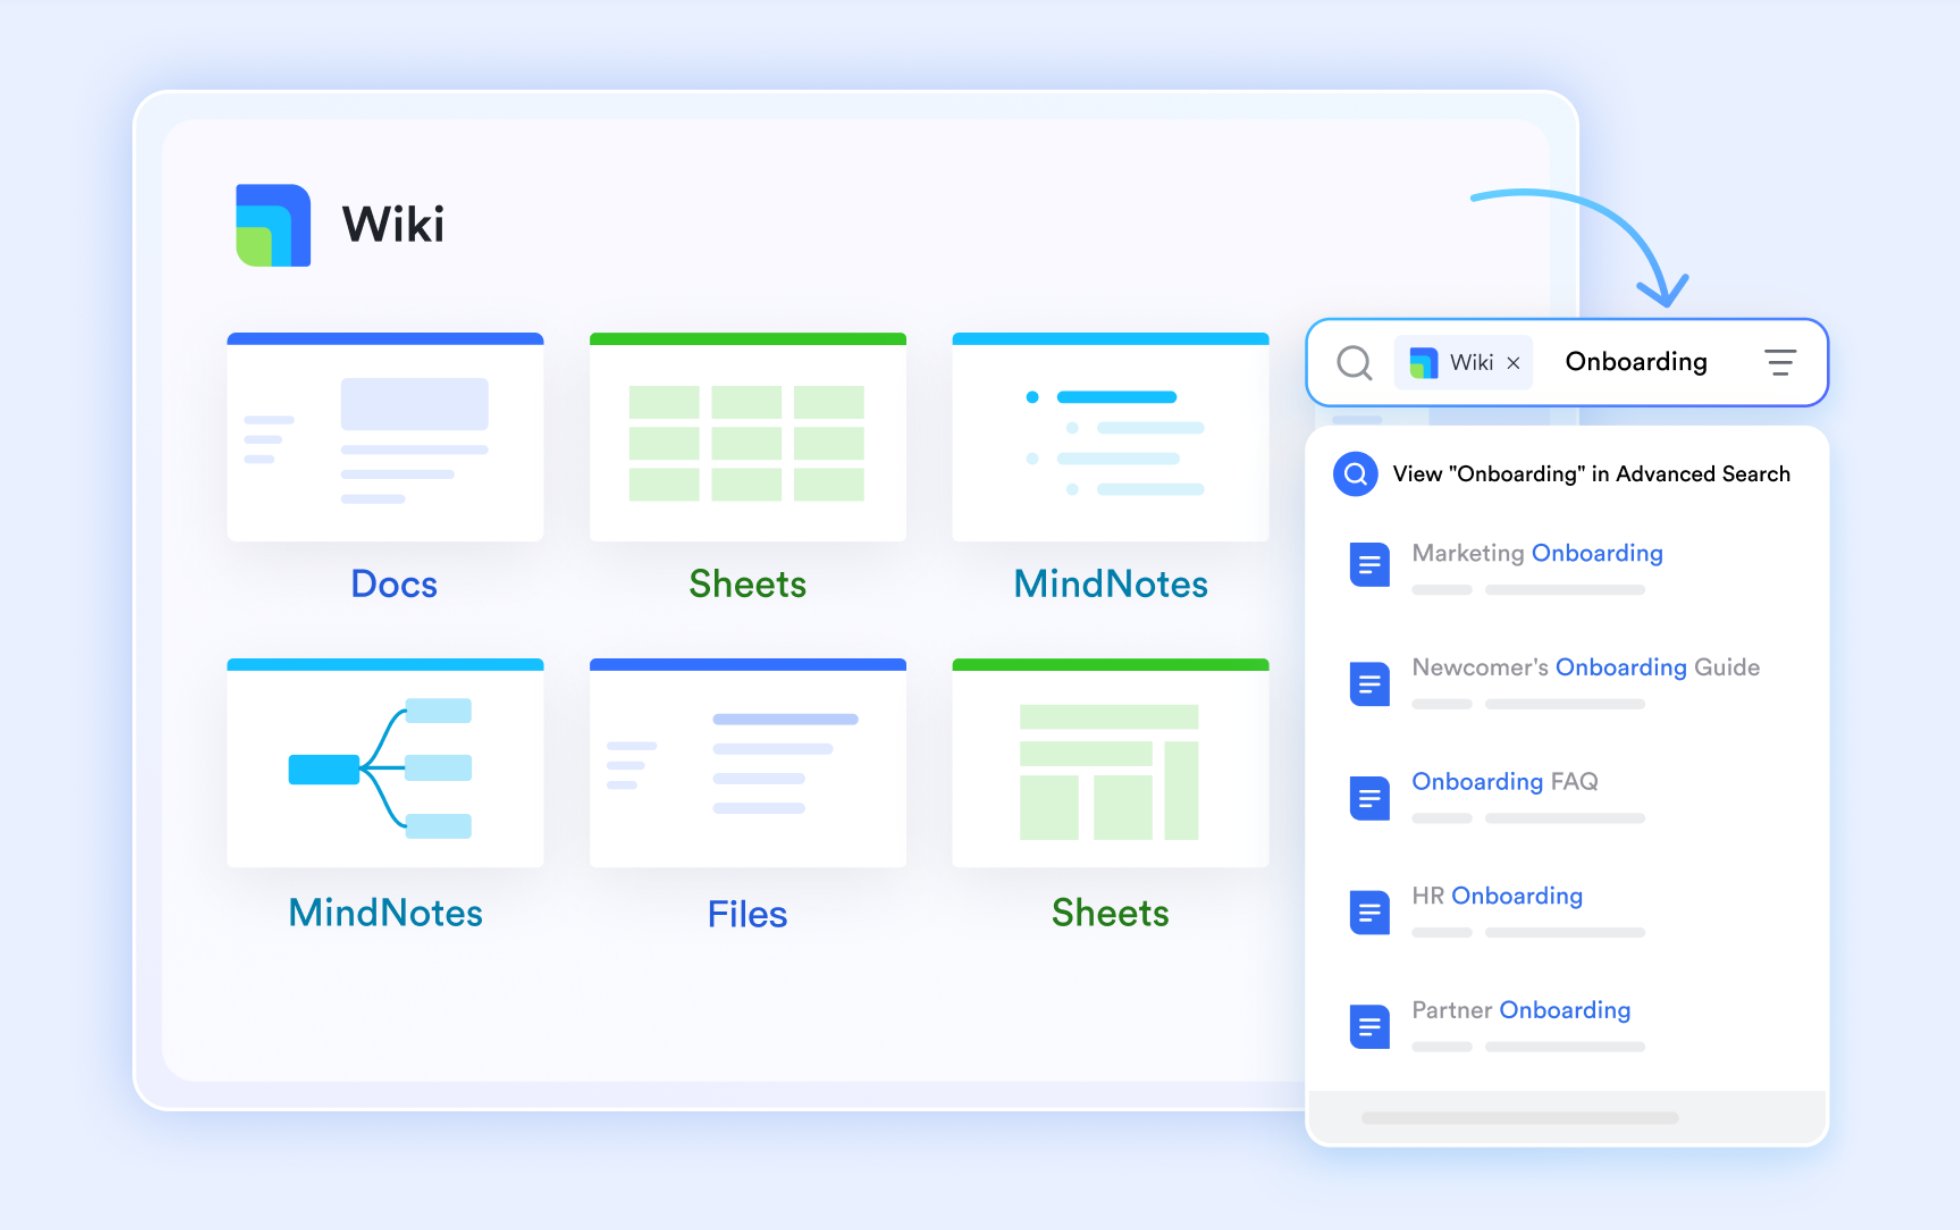Select the Files label
This screenshot has width=1960, height=1230.
click(747, 914)
